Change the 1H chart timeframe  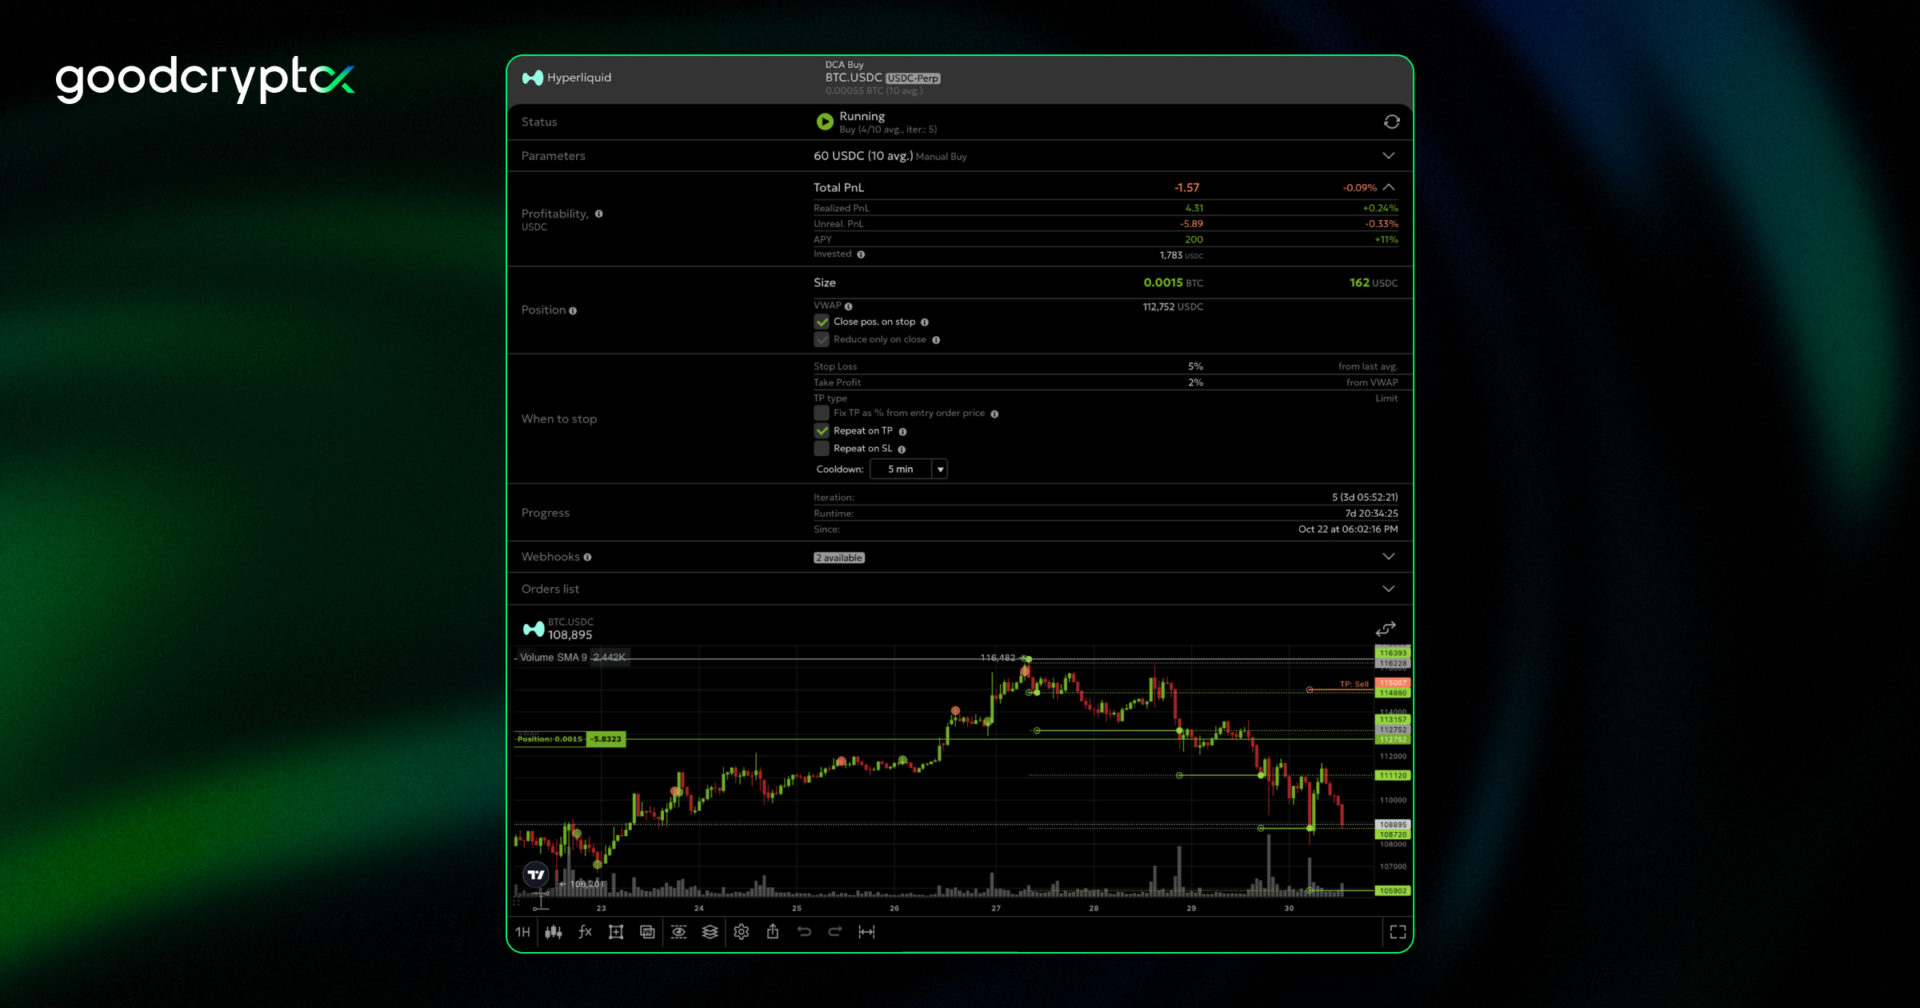[523, 932]
